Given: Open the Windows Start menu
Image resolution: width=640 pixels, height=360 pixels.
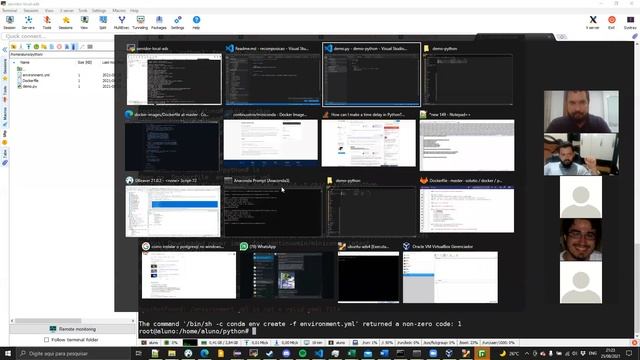Looking at the screenshot, I should click(8, 353).
